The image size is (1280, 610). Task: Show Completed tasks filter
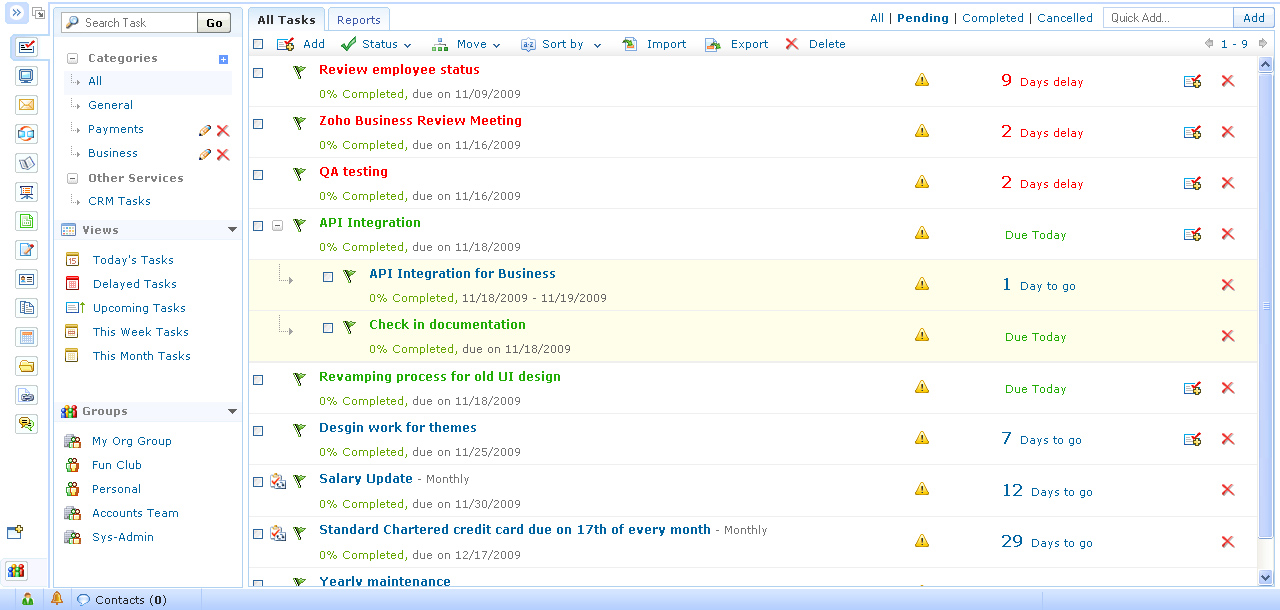pyautogui.click(x=992, y=18)
